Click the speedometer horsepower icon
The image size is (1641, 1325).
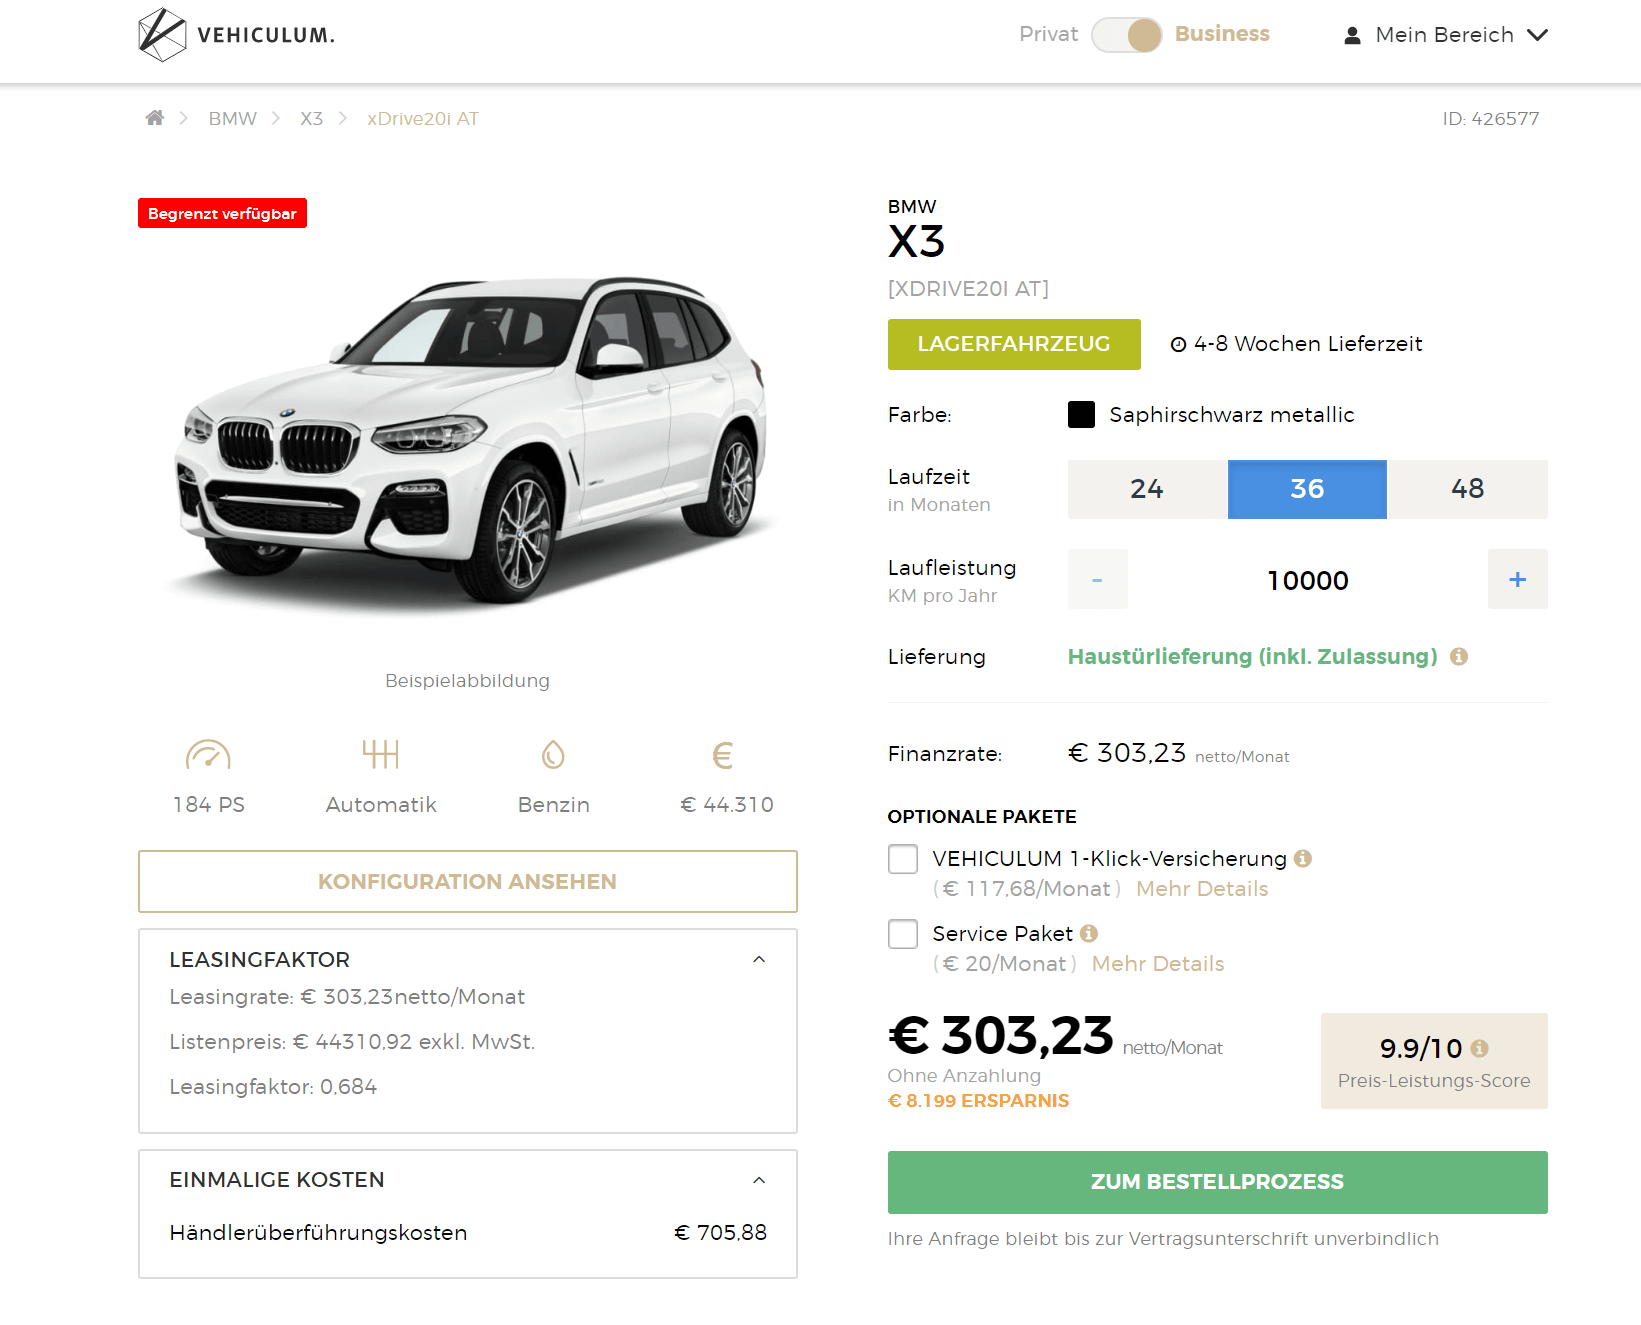point(208,755)
